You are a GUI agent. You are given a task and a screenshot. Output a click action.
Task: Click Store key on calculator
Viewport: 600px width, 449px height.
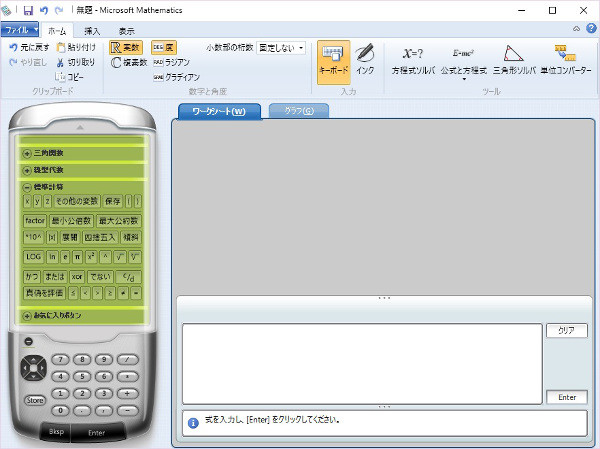coord(35,400)
